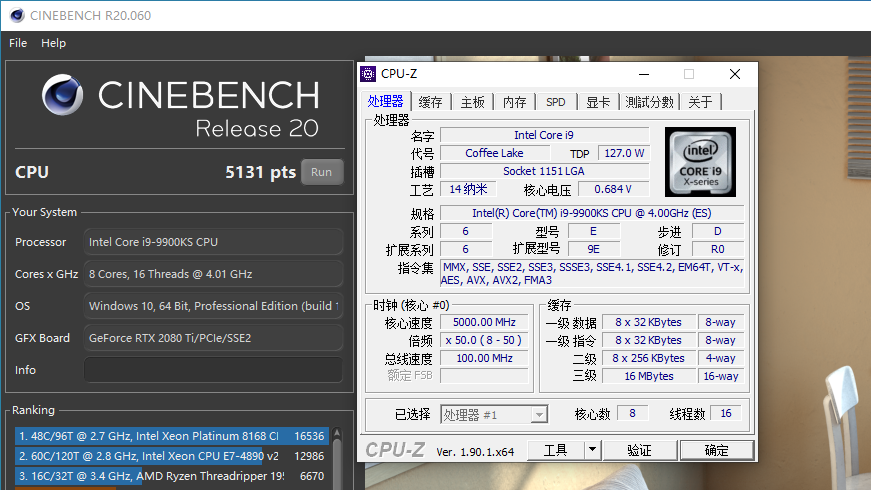Select the 处理器 tab in CPU-Z

coord(385,102)
